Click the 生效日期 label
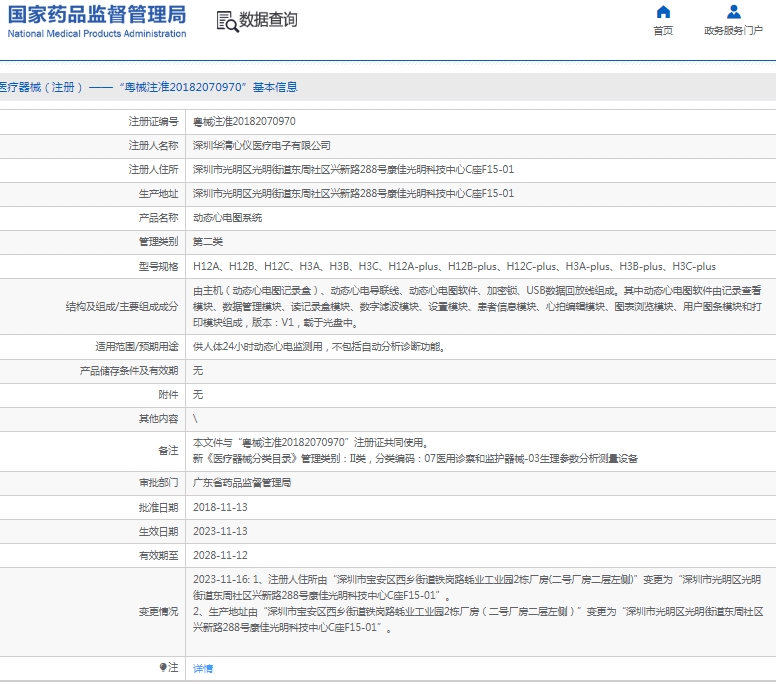The width and height of the screenshot is (776, 684). 158,531
